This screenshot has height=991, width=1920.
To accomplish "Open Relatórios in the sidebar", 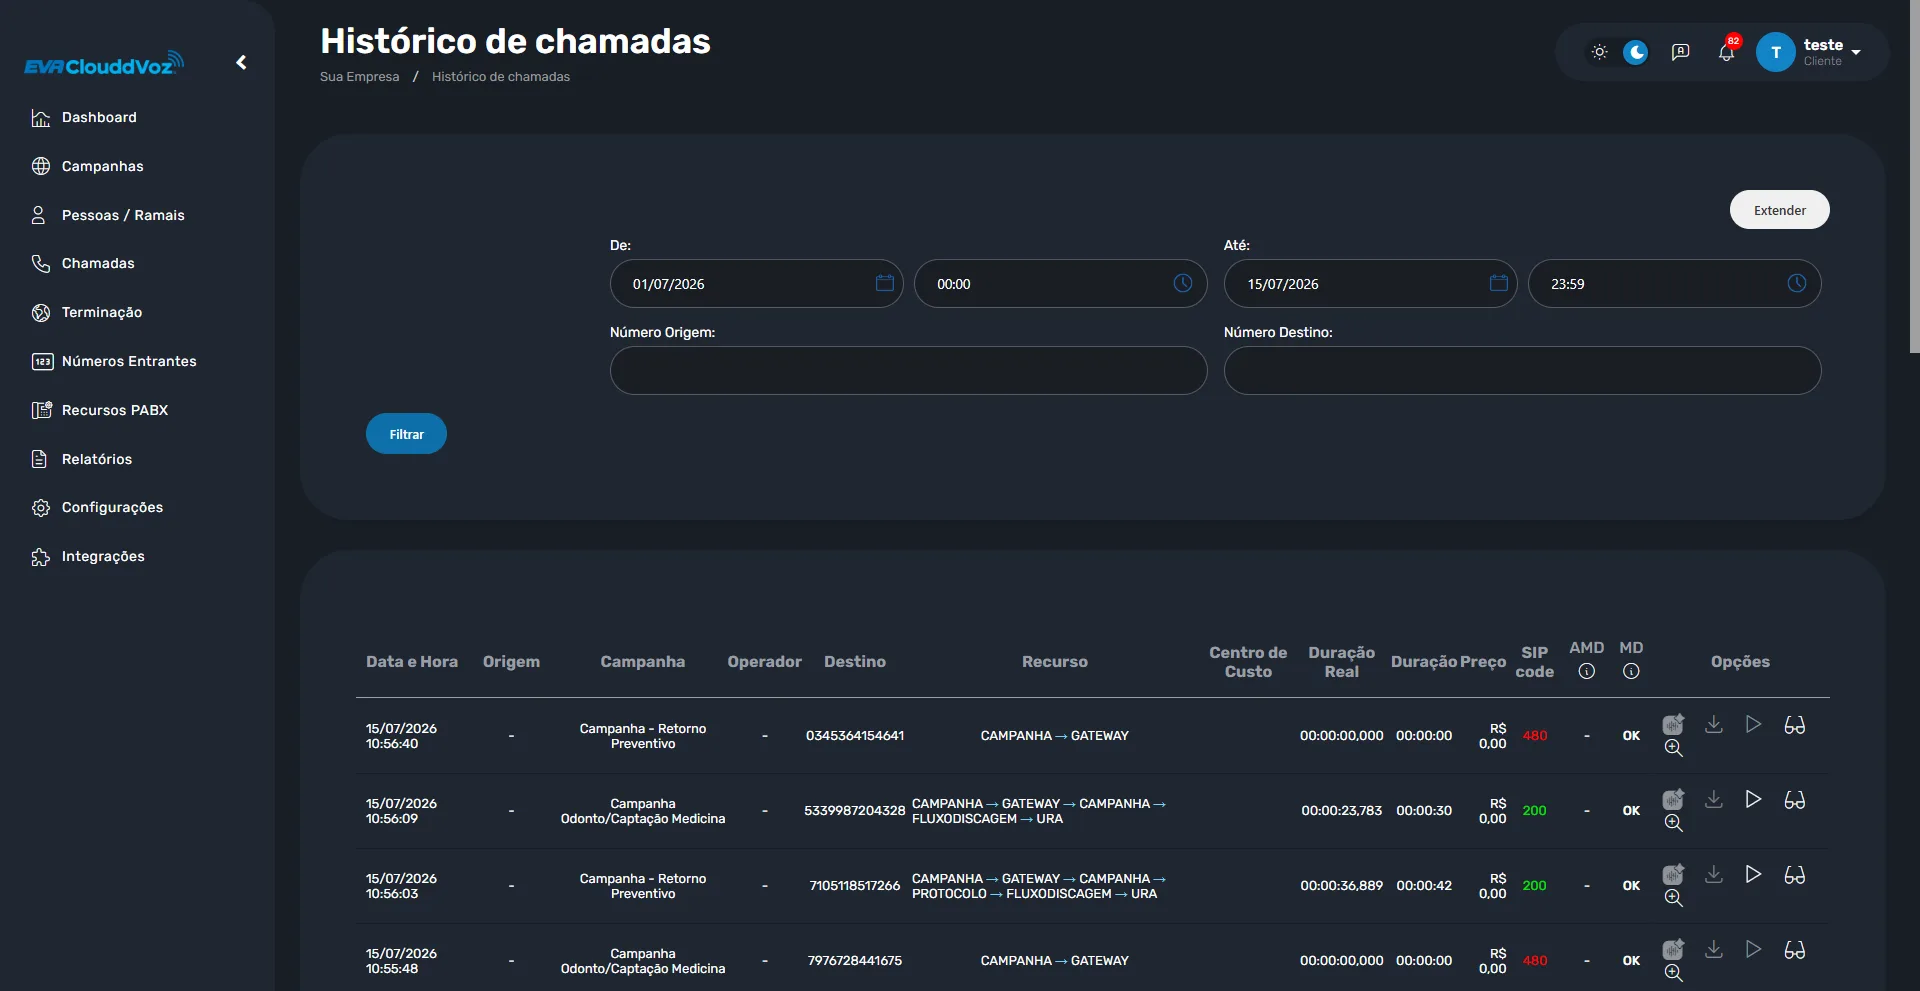I will (97, 459).
